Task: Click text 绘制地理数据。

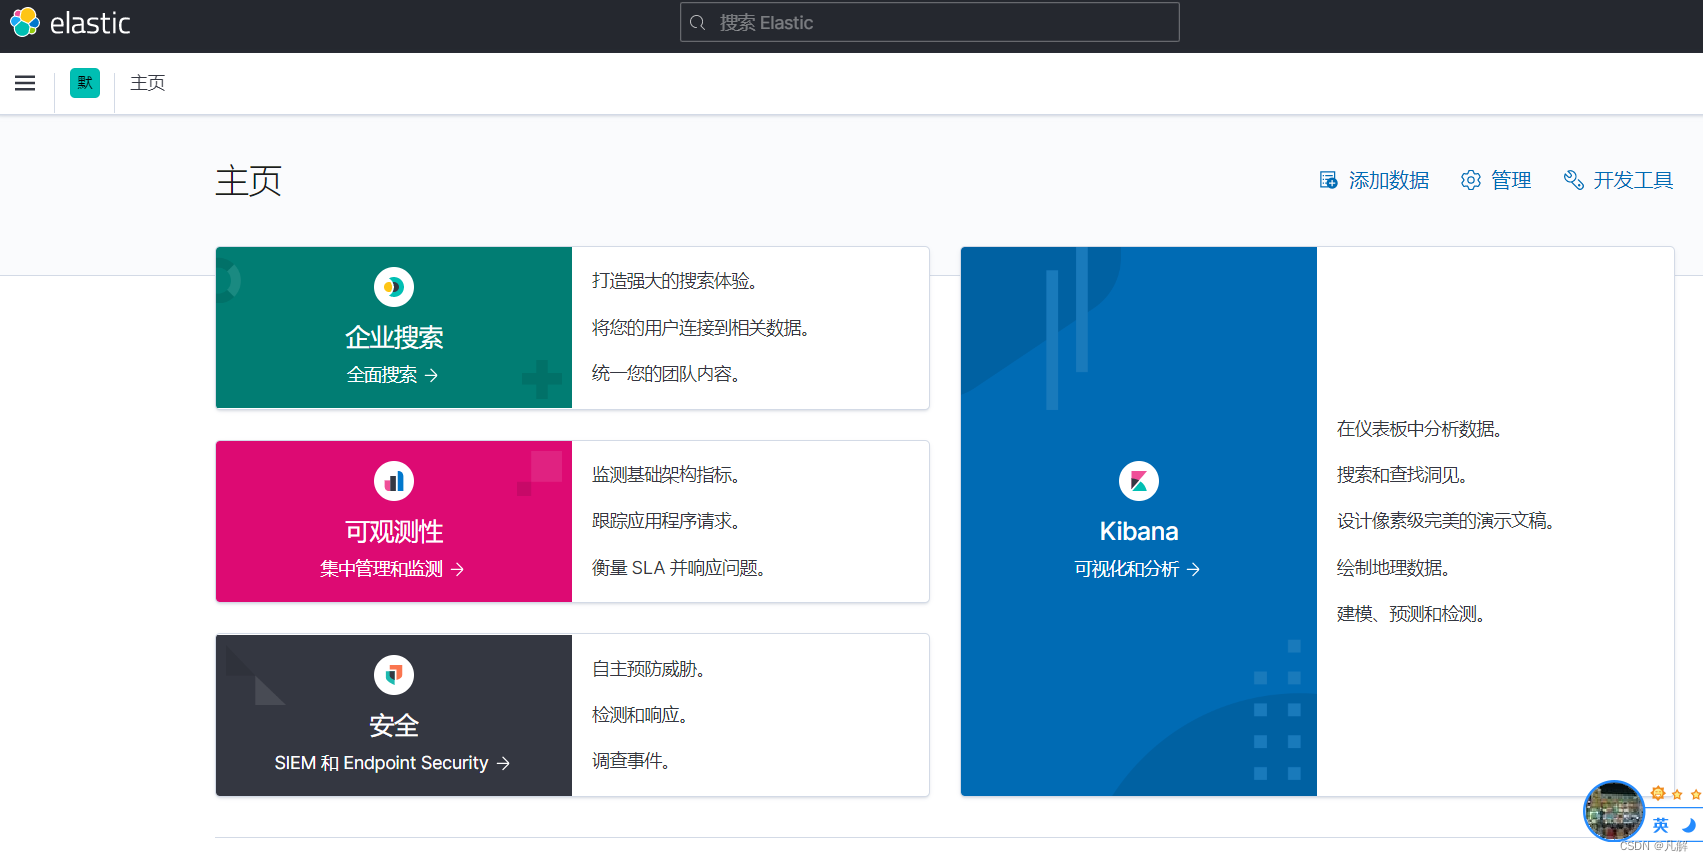Action: point(1395,568)
